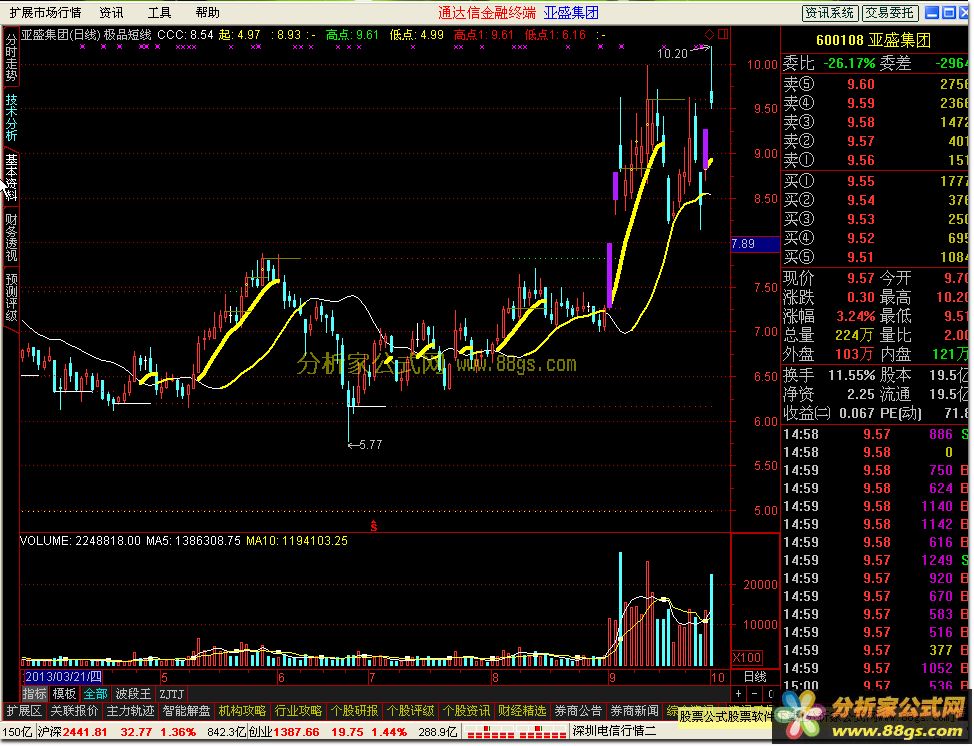974x746 pixels.
Task: Click the X100 volume scale label
Action: click(747, 658)
